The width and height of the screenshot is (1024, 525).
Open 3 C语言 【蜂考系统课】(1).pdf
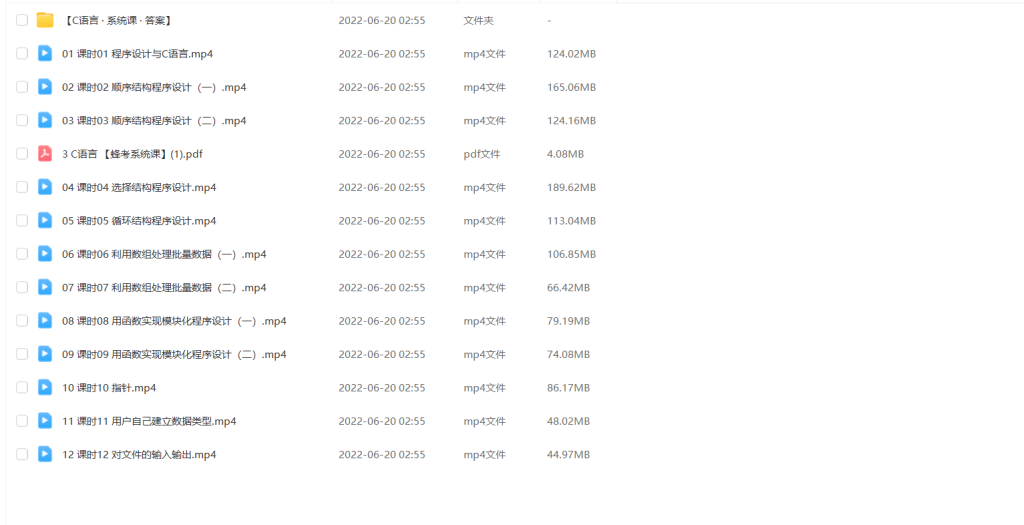132,154
